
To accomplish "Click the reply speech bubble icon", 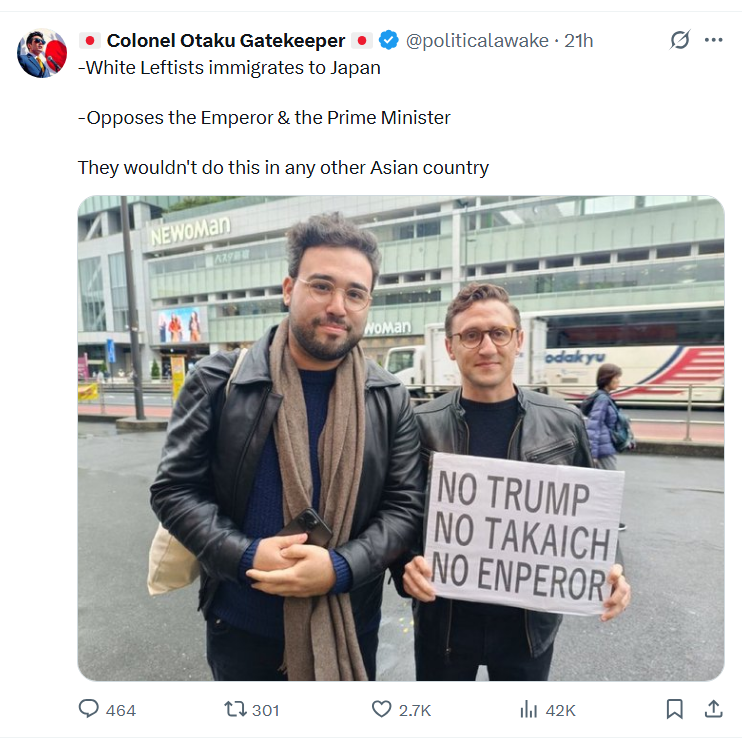I will (x=88, y=709).
